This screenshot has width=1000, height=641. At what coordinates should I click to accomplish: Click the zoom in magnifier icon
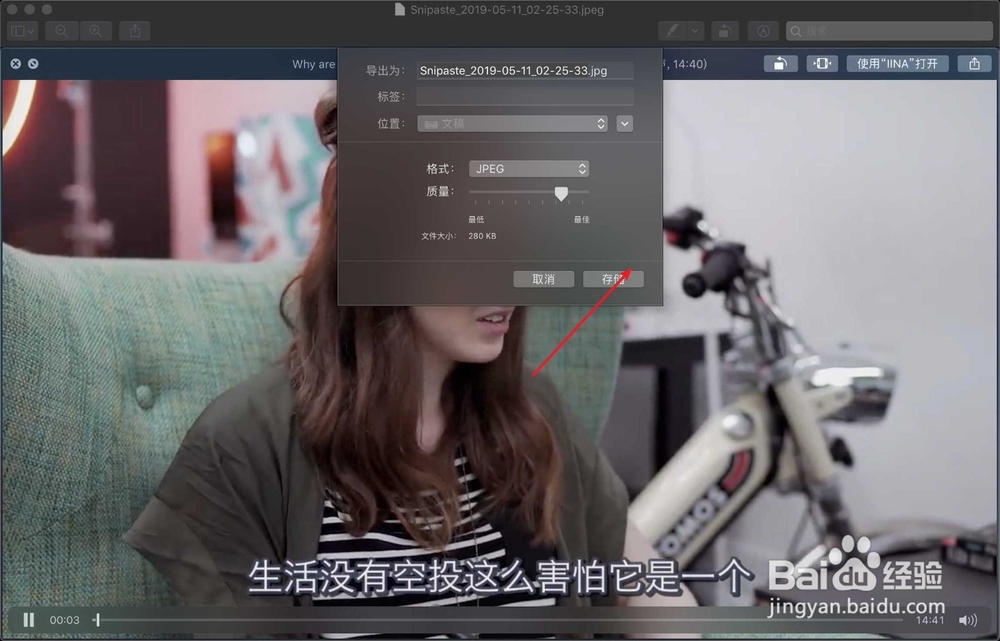pos(93,31)
